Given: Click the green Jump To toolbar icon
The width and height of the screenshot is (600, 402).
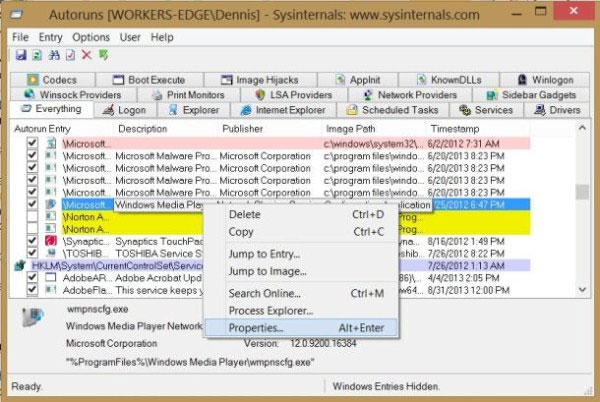Looking at the screenshot, I should (103, 55).
